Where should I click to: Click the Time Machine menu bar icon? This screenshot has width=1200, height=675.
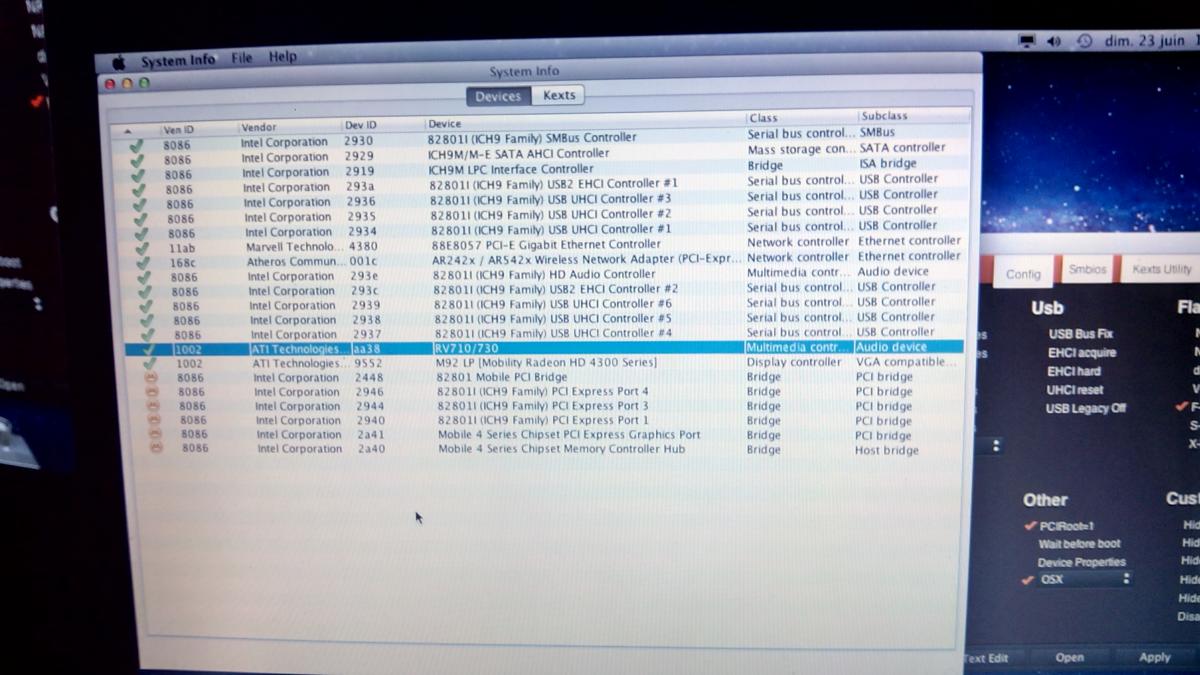coord(1085,41)
